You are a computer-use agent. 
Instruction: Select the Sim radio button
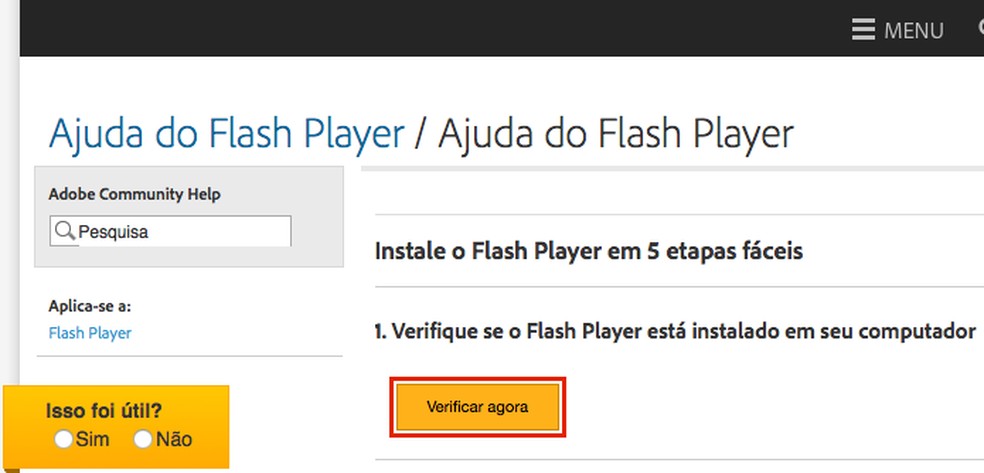click(63, 439)
